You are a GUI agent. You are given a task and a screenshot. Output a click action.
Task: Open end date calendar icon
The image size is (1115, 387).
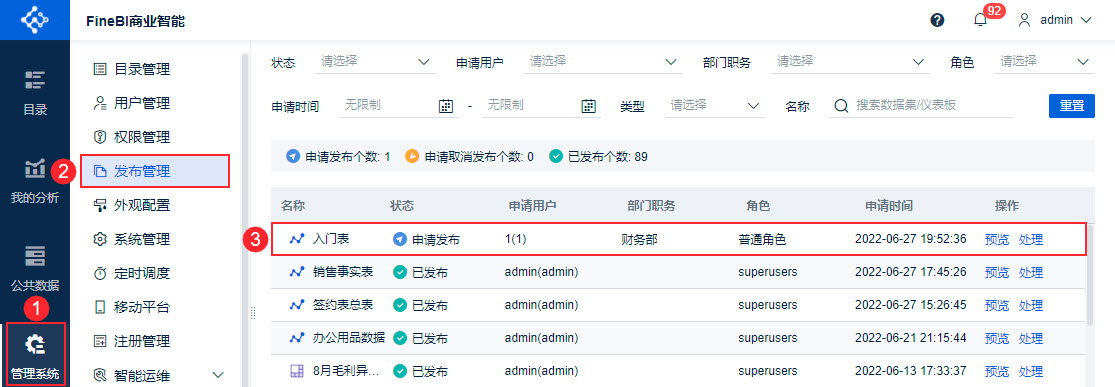pyautogui.click(x=588, y=106)
